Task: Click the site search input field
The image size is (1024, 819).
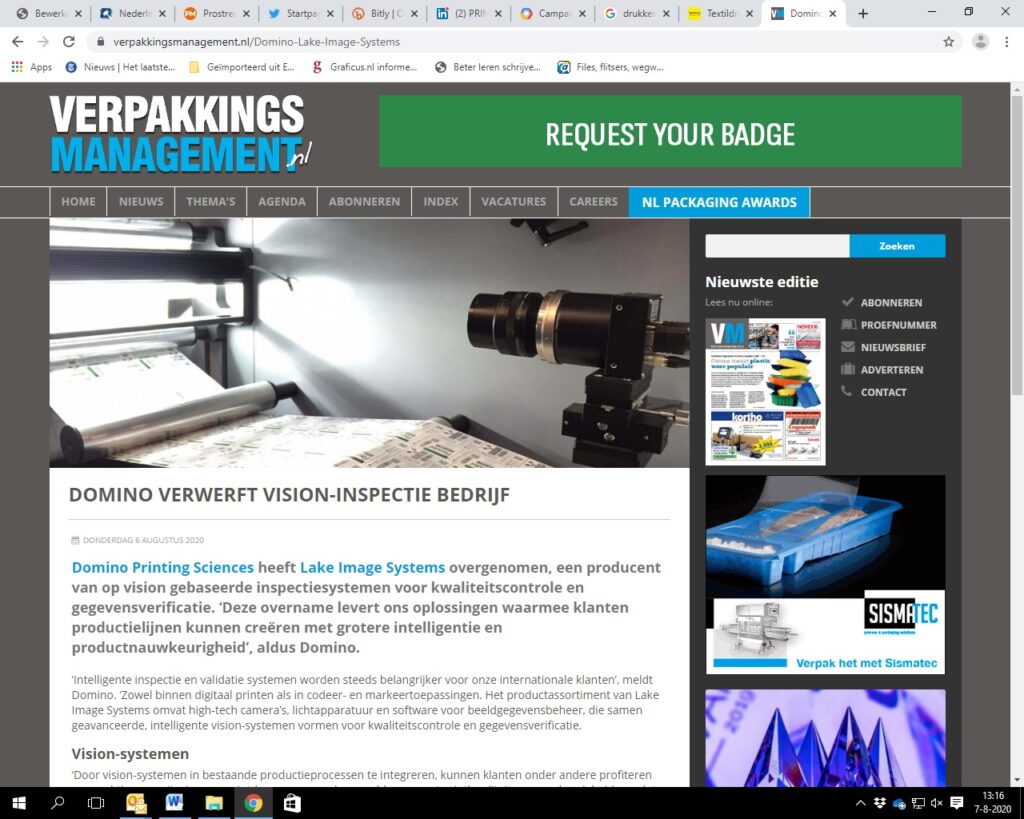Action: click(777, 246)
